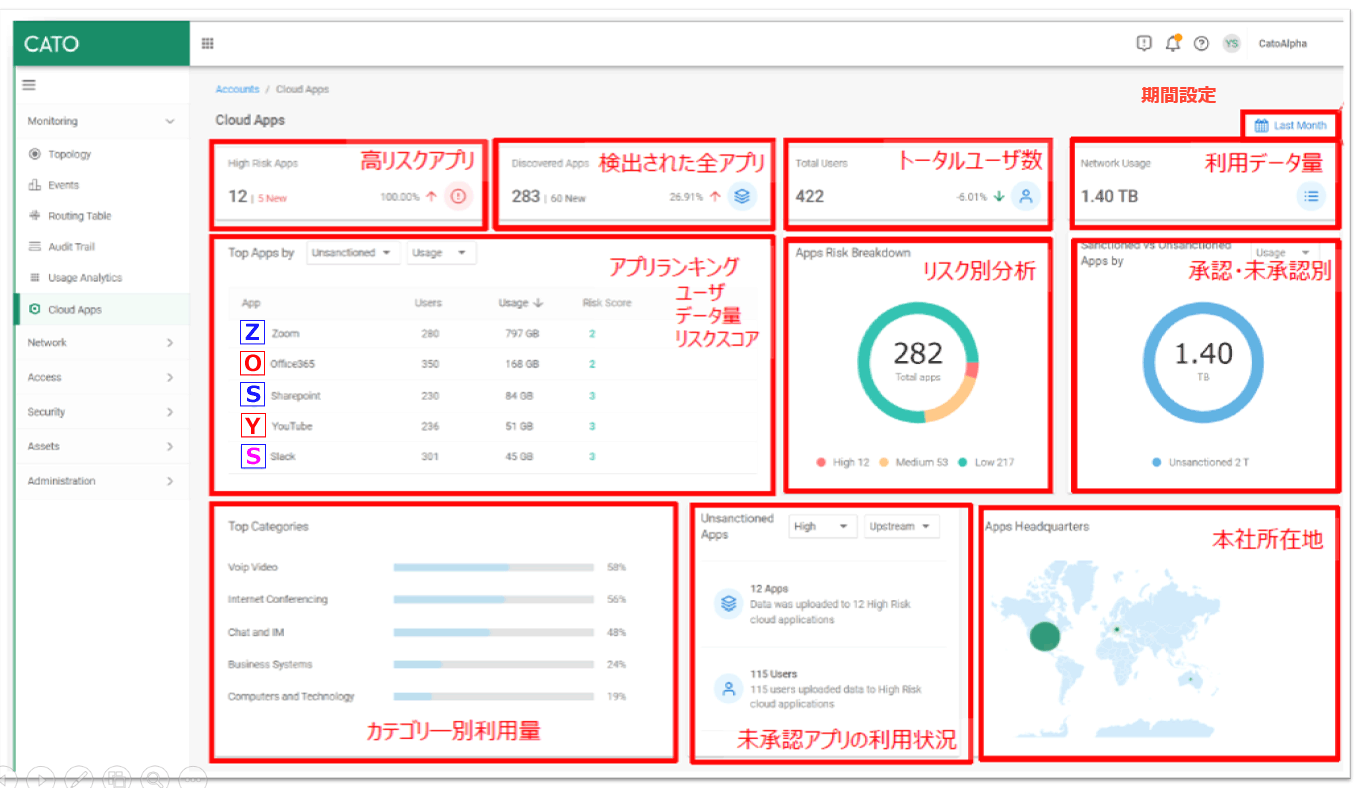Click the Voip Video usage bar
Viewport: 1361px width, 788px height.
[493, 567]
